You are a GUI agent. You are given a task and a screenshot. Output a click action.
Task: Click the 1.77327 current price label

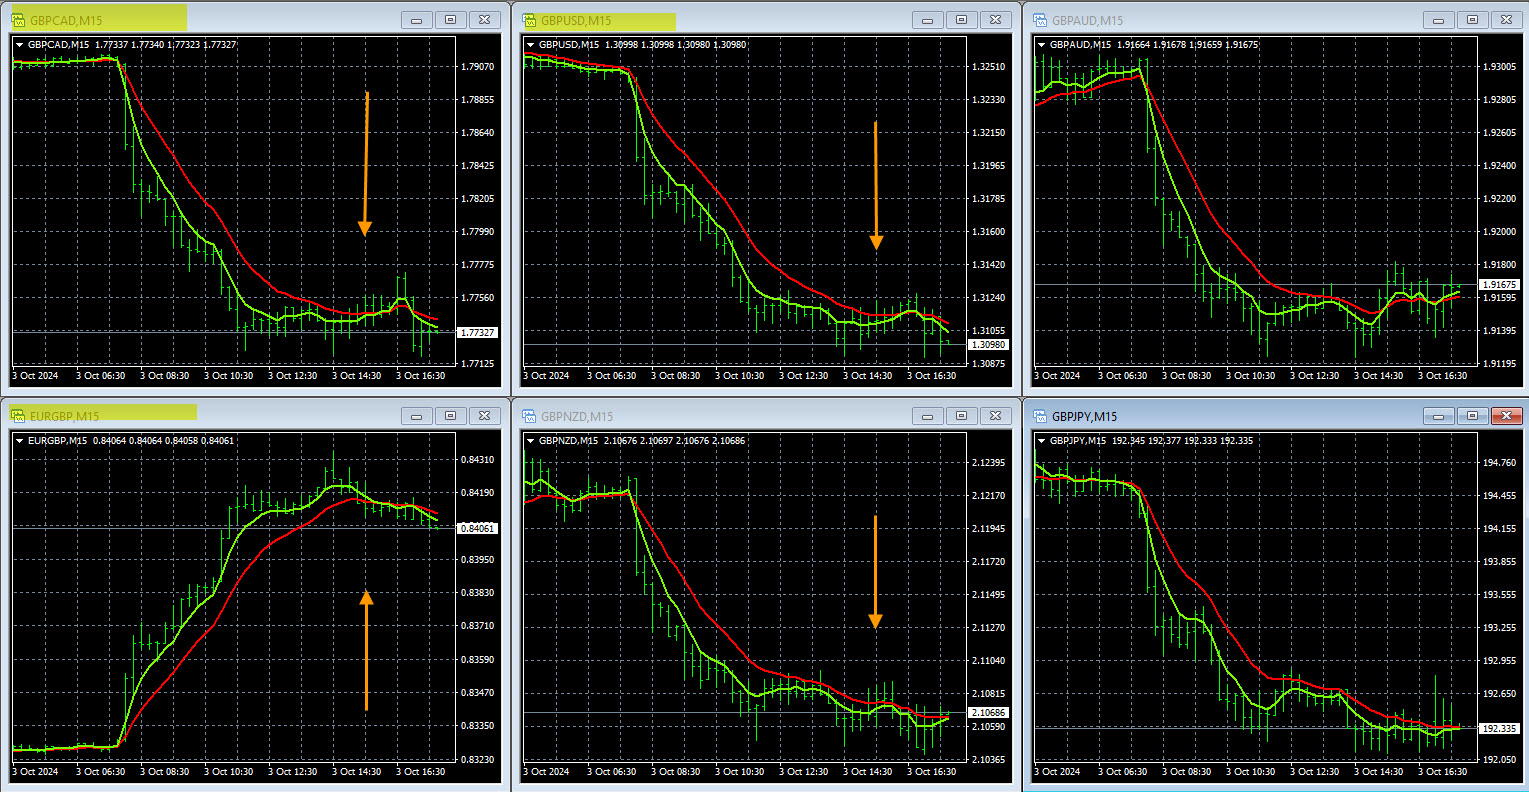click(478, 332)
